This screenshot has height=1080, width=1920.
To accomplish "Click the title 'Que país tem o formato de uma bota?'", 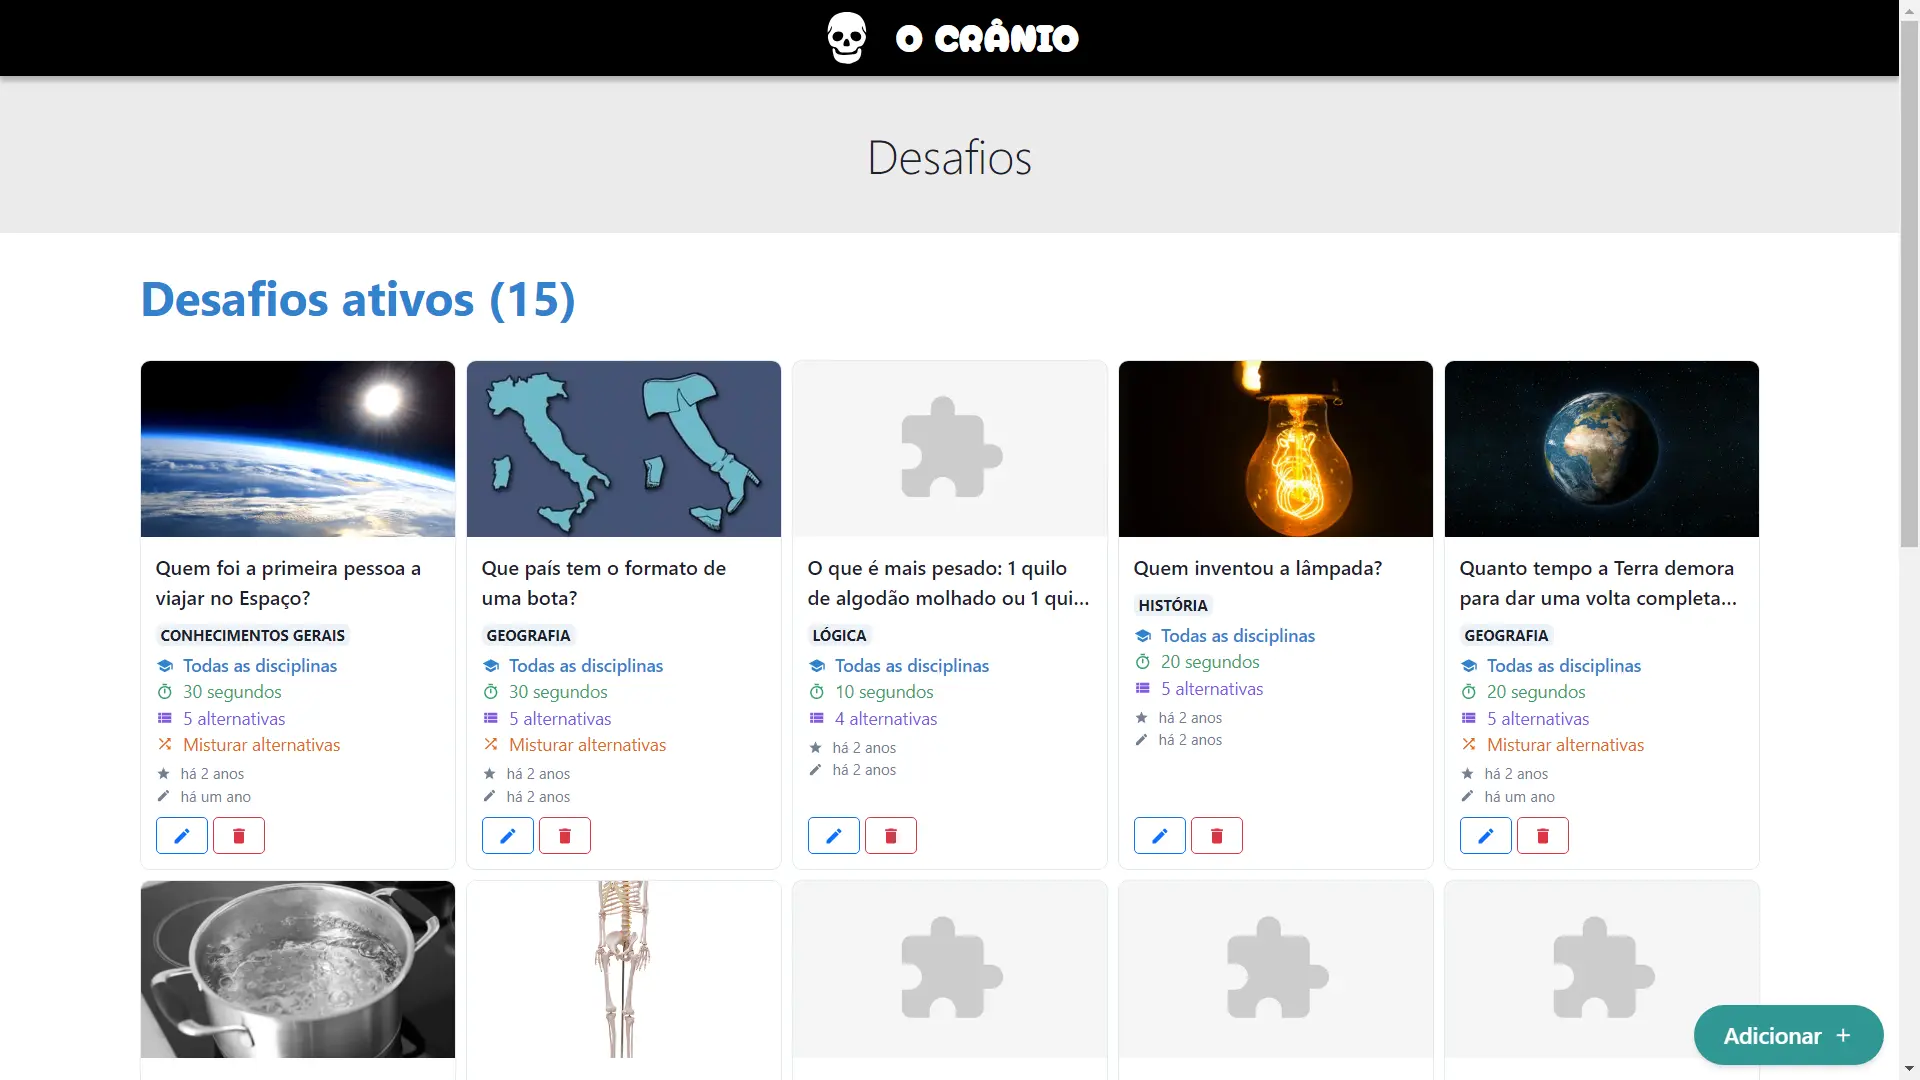I will 604,583.
